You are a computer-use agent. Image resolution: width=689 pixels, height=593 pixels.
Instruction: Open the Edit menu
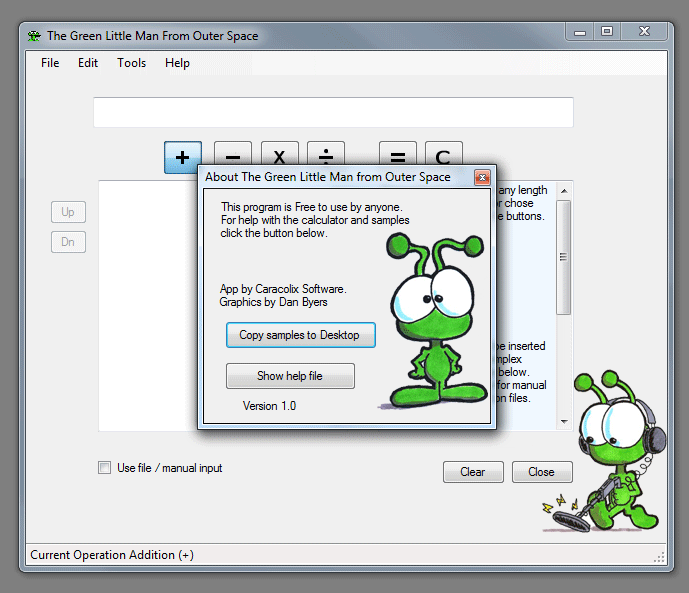pyautogui.click(x=88, y=63)
